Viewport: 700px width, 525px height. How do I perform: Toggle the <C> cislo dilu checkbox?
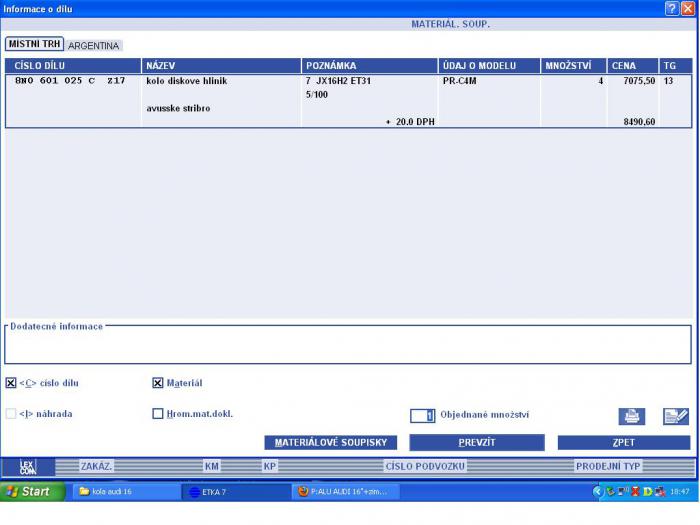[x=11, y=383]
